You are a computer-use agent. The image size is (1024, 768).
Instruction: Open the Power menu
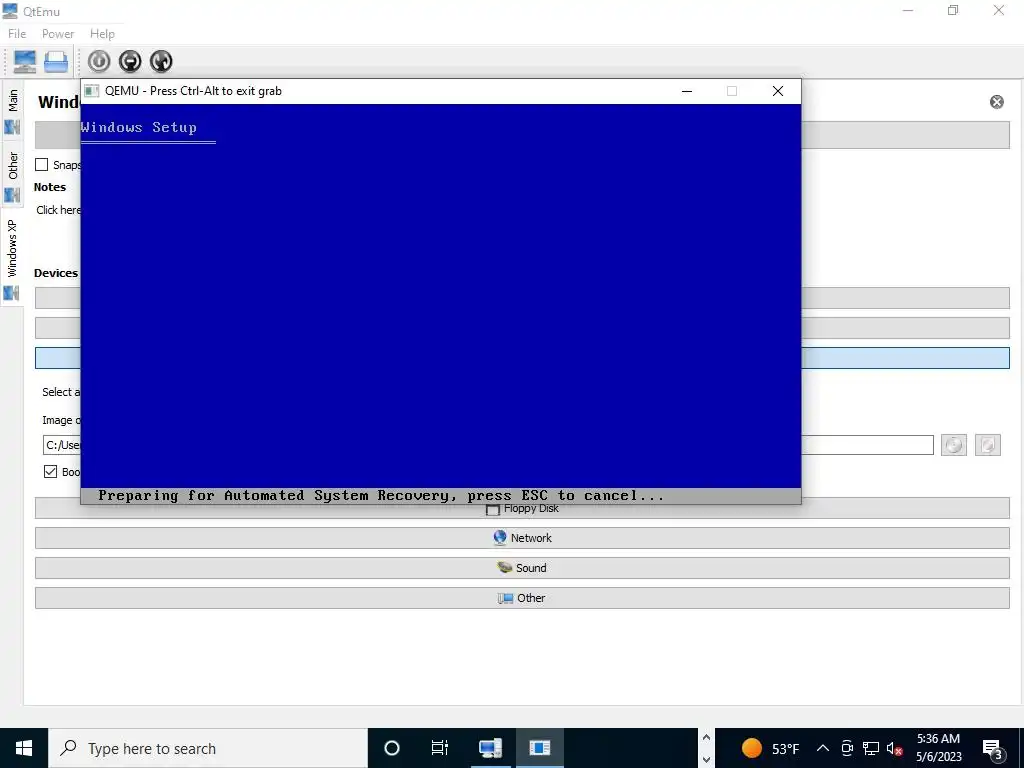tap(58, 33)
